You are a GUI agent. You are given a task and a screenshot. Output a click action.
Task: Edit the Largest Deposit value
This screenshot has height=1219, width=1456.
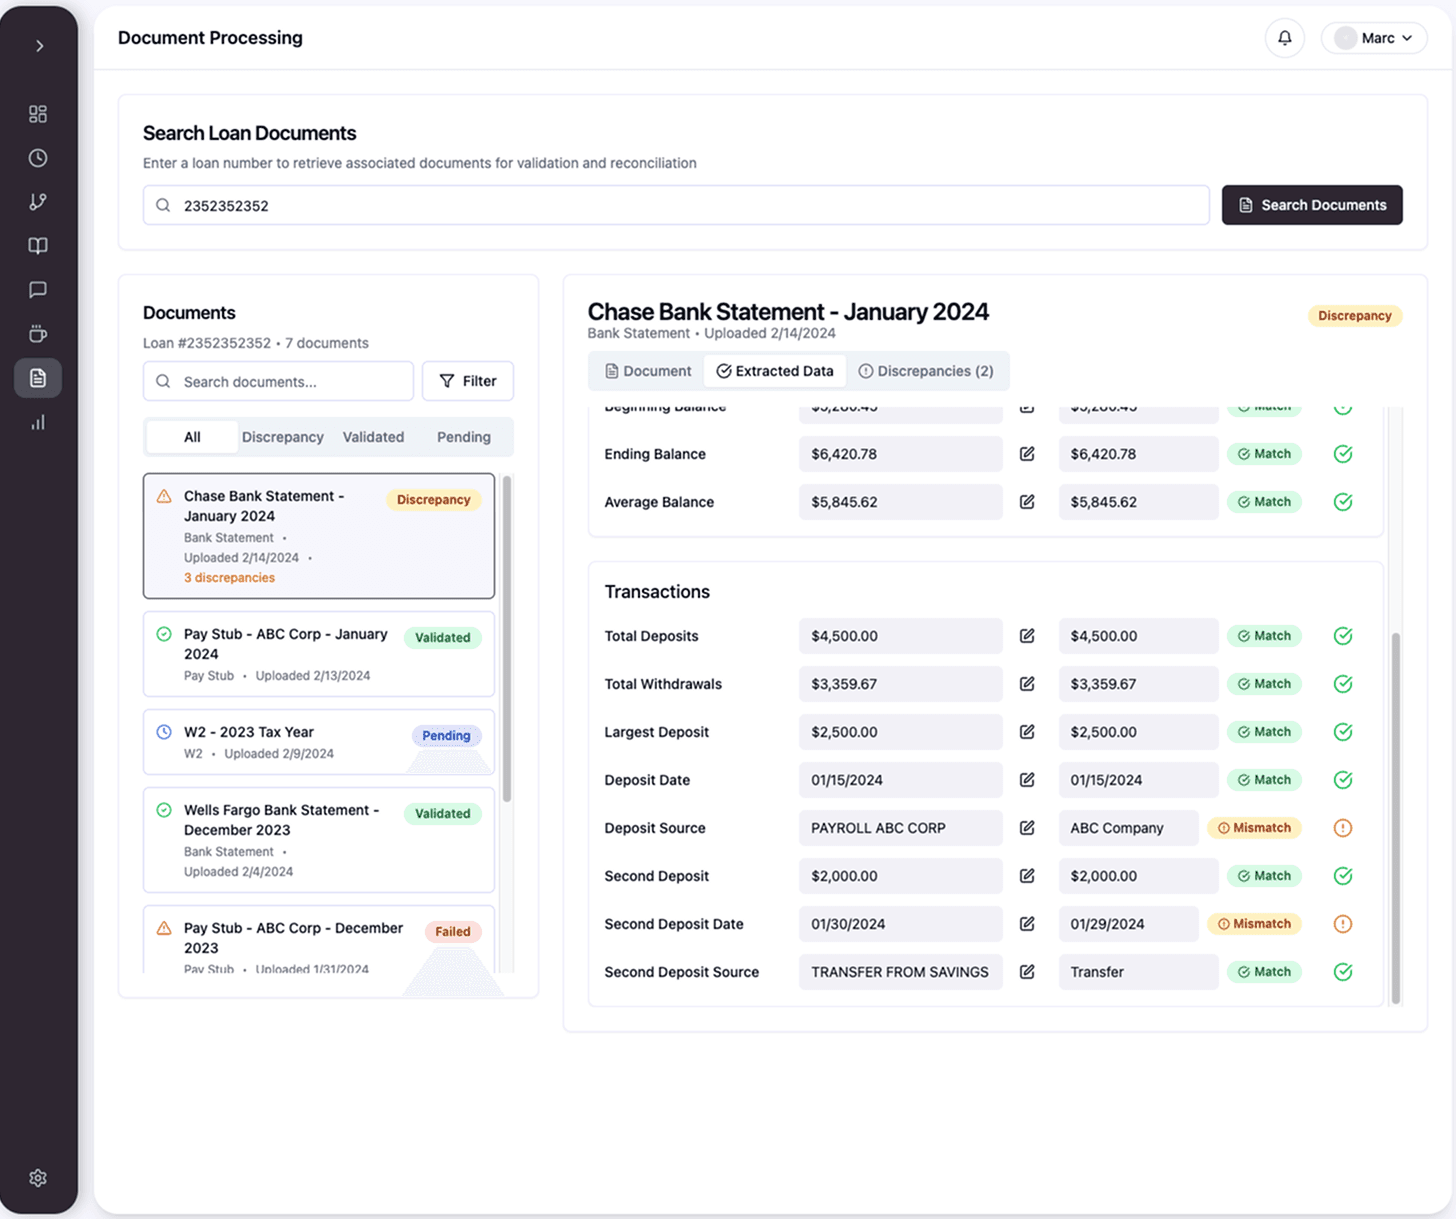[x=1027, y=732]
